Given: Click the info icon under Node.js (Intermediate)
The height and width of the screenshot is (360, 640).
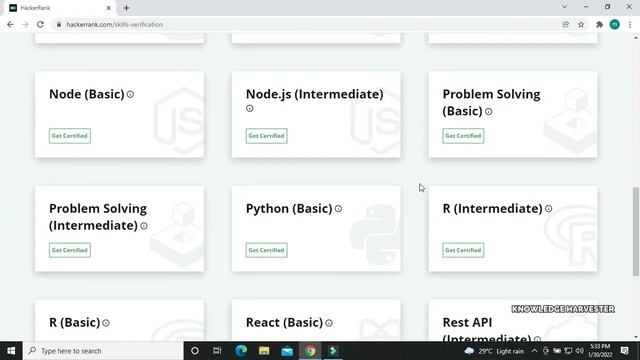Looking at the screenshot, I should [250, 108].
